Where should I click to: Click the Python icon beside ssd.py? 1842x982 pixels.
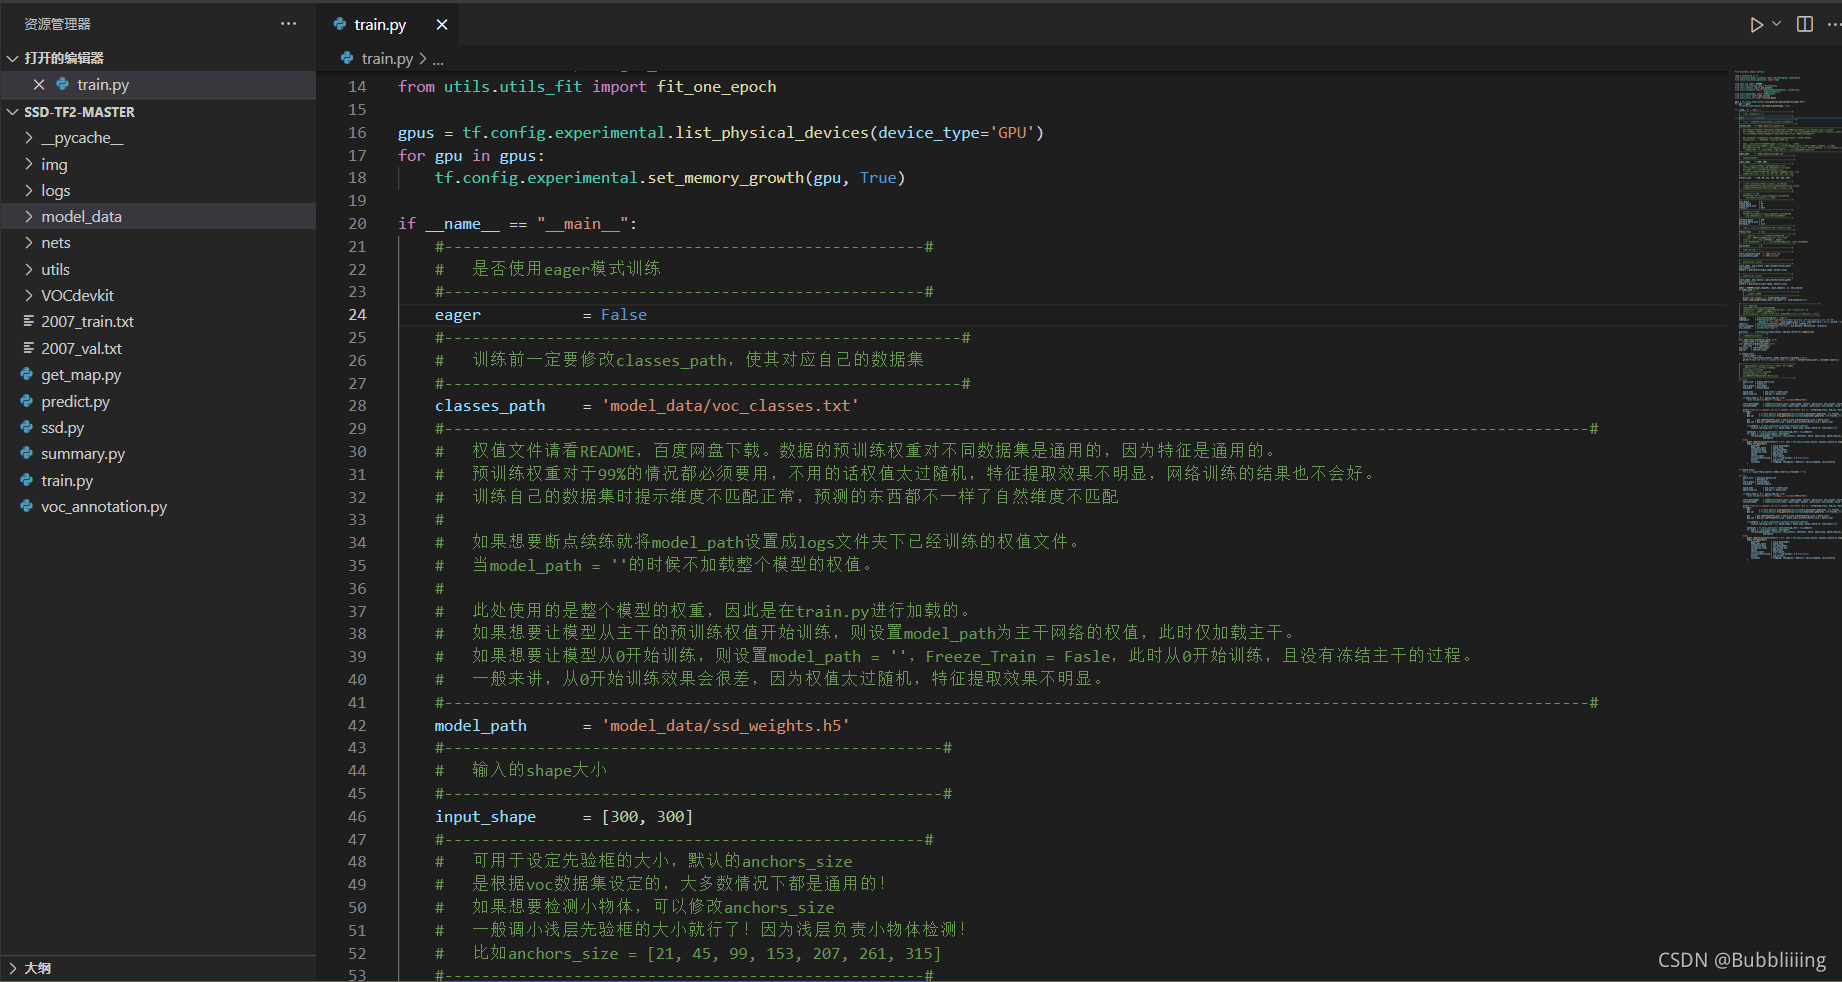point(27,426)
